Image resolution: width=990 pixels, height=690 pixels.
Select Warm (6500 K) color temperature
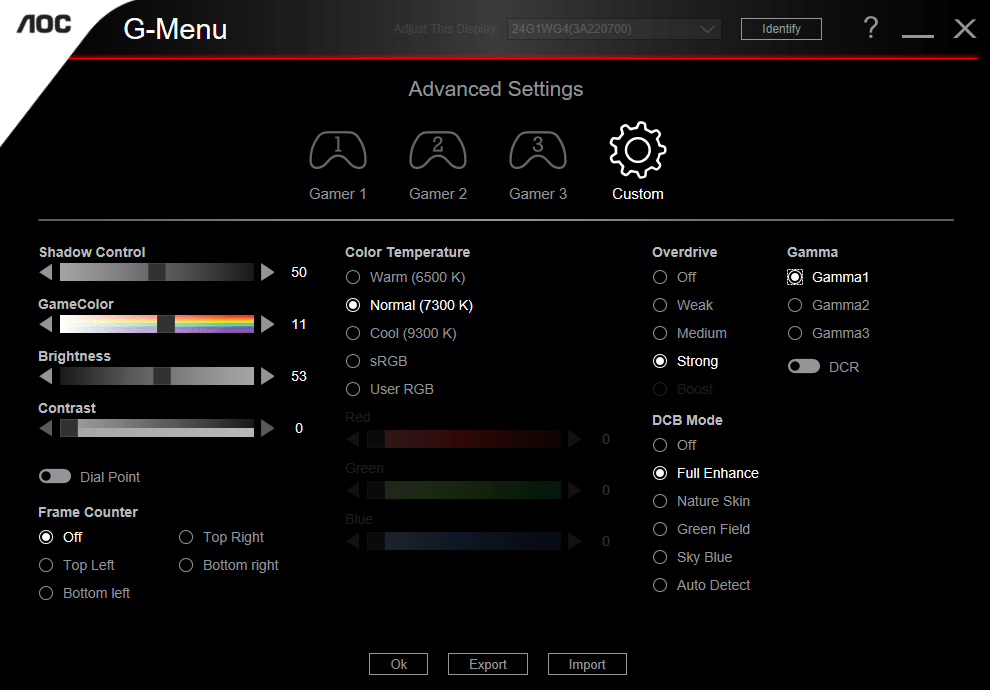405,277
